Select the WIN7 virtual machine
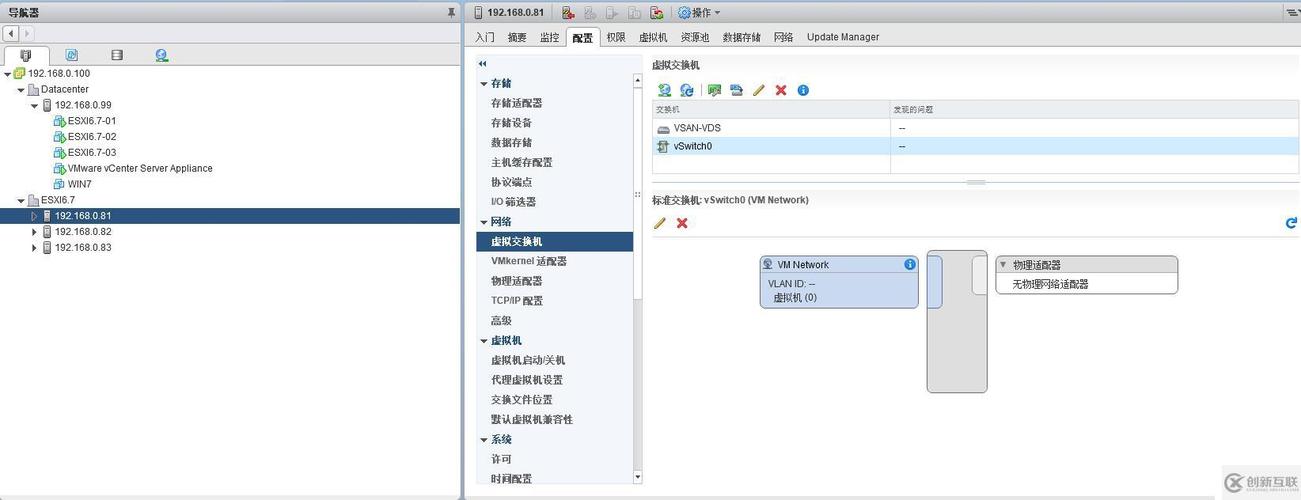Screen dimensions: 1301x500 [x=79, y=184]
